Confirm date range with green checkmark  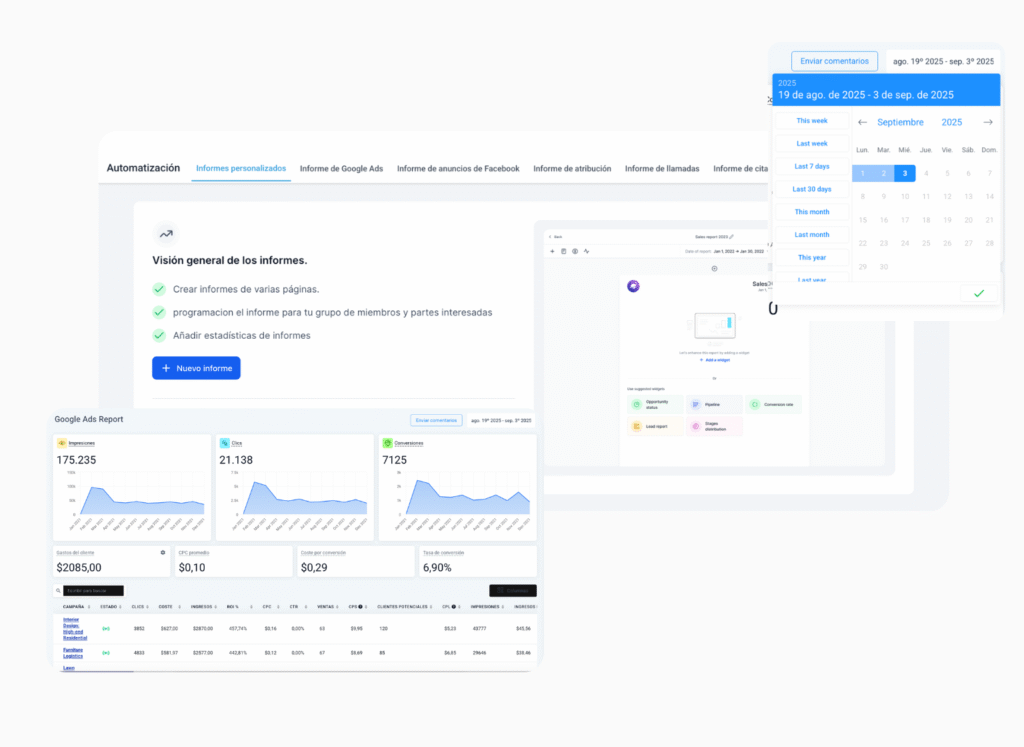978,293
